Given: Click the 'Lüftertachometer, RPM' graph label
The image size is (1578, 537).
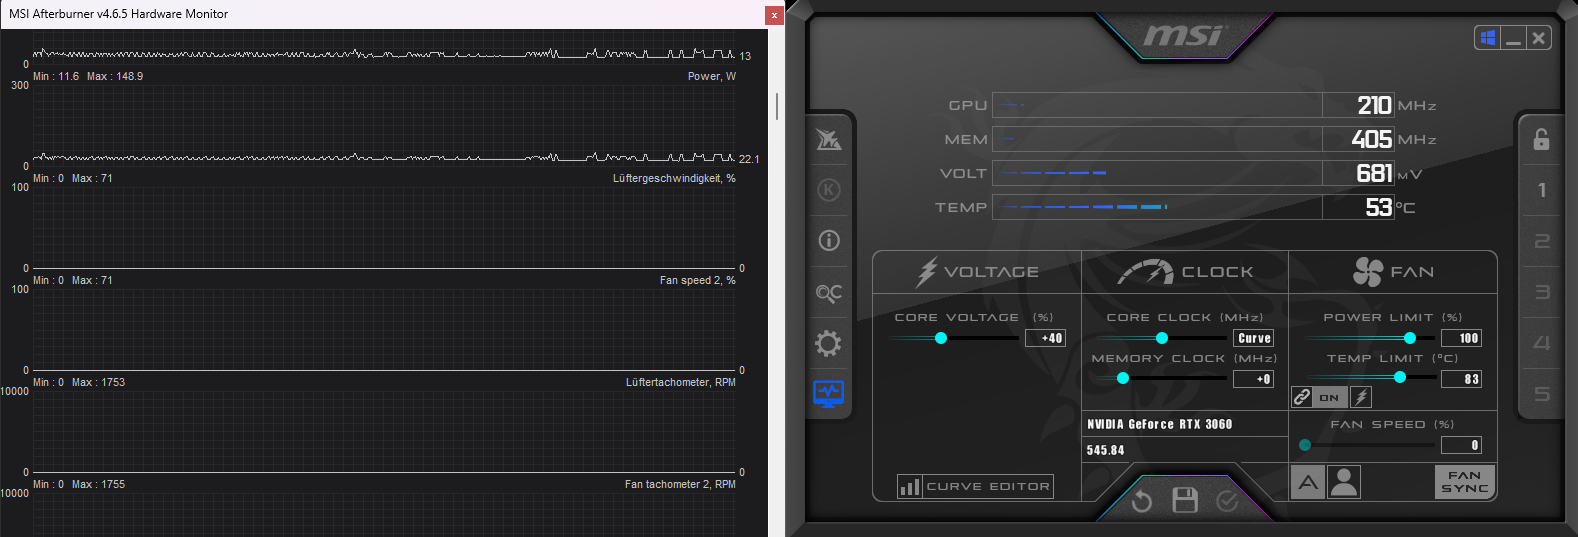Looking at the screenshot, I should (680, 382).
